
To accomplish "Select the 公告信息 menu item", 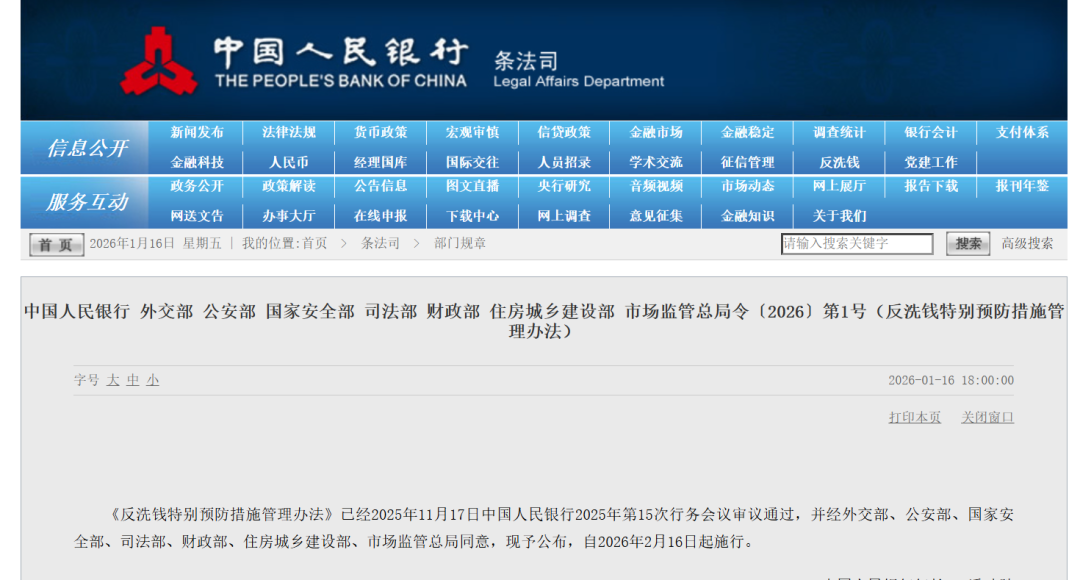I will (381, 186).
